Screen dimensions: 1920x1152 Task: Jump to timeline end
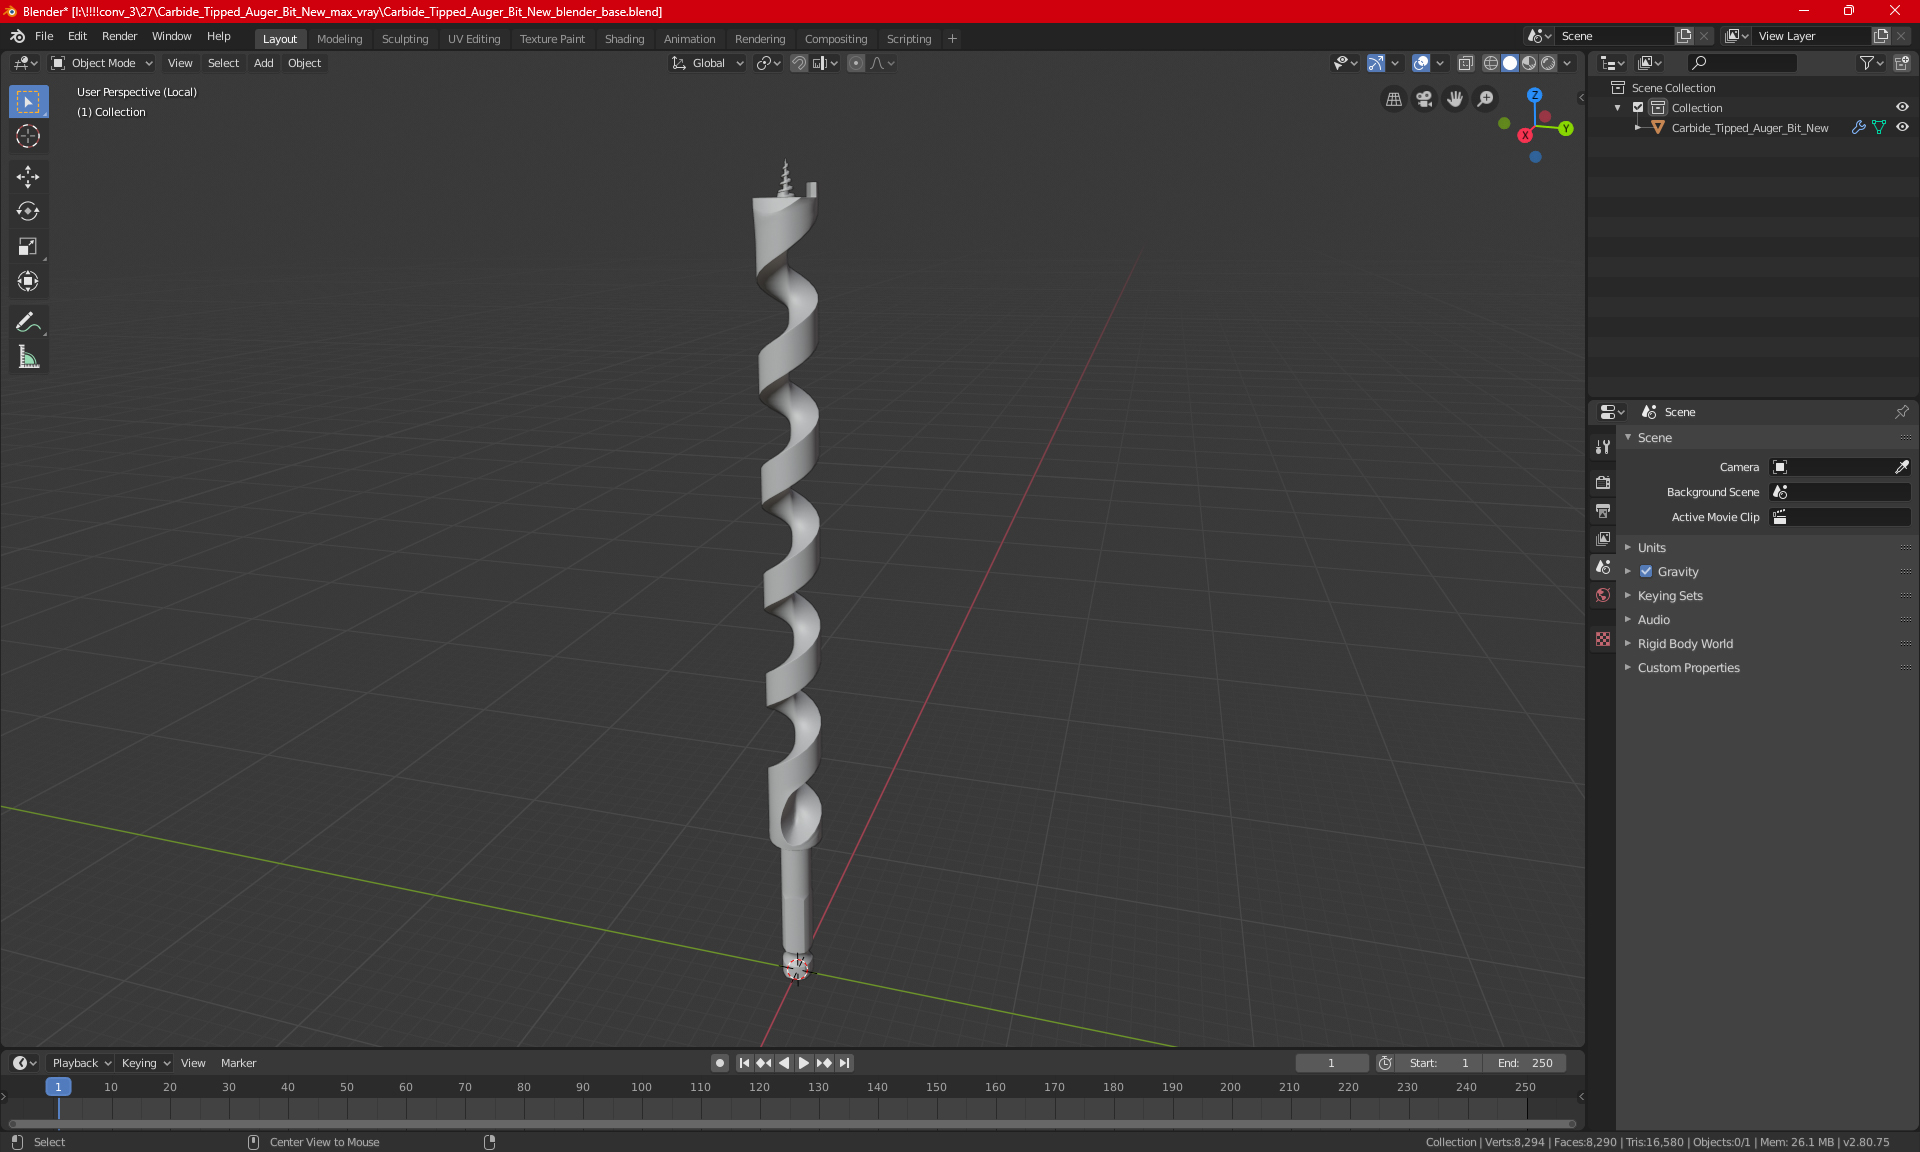[x=845, y=1063]
